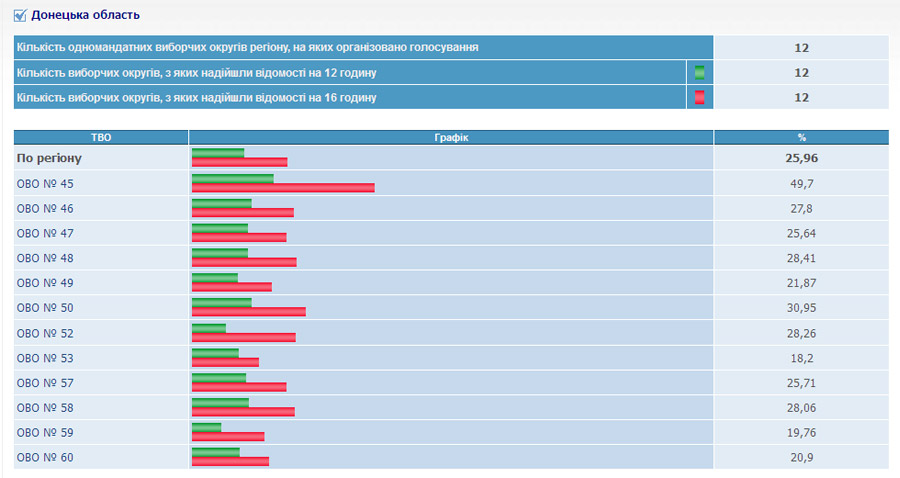Click the green 12 o'clock legend icon

tap(700, 72)
